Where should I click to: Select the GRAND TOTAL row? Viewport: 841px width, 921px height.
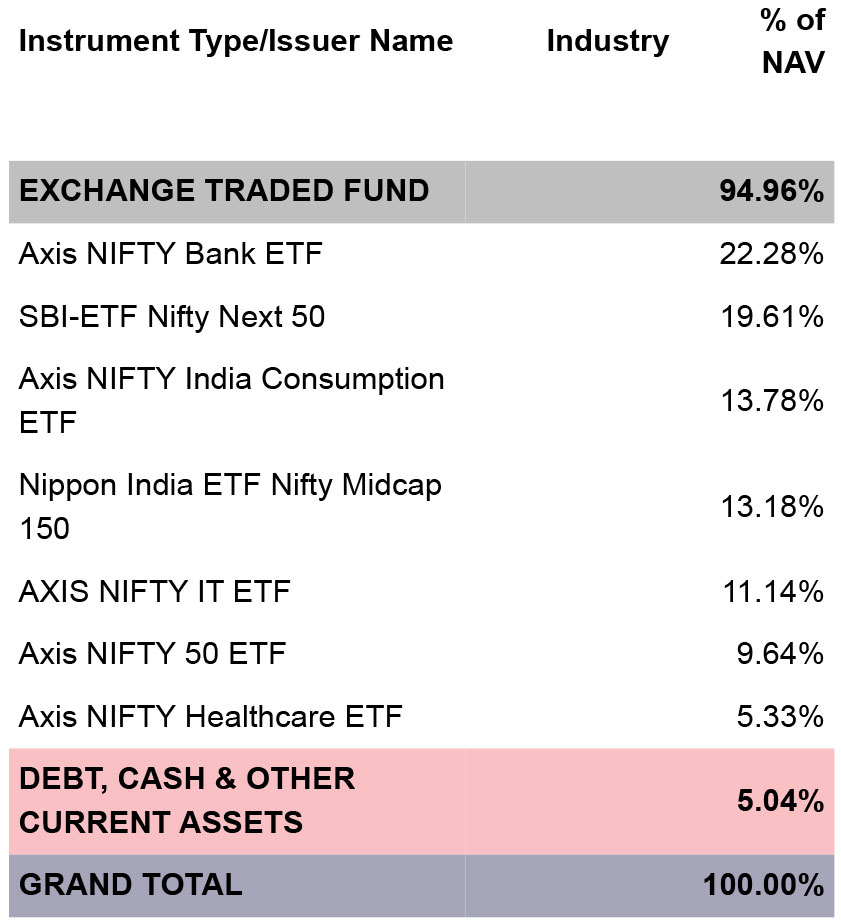[421, 885]
